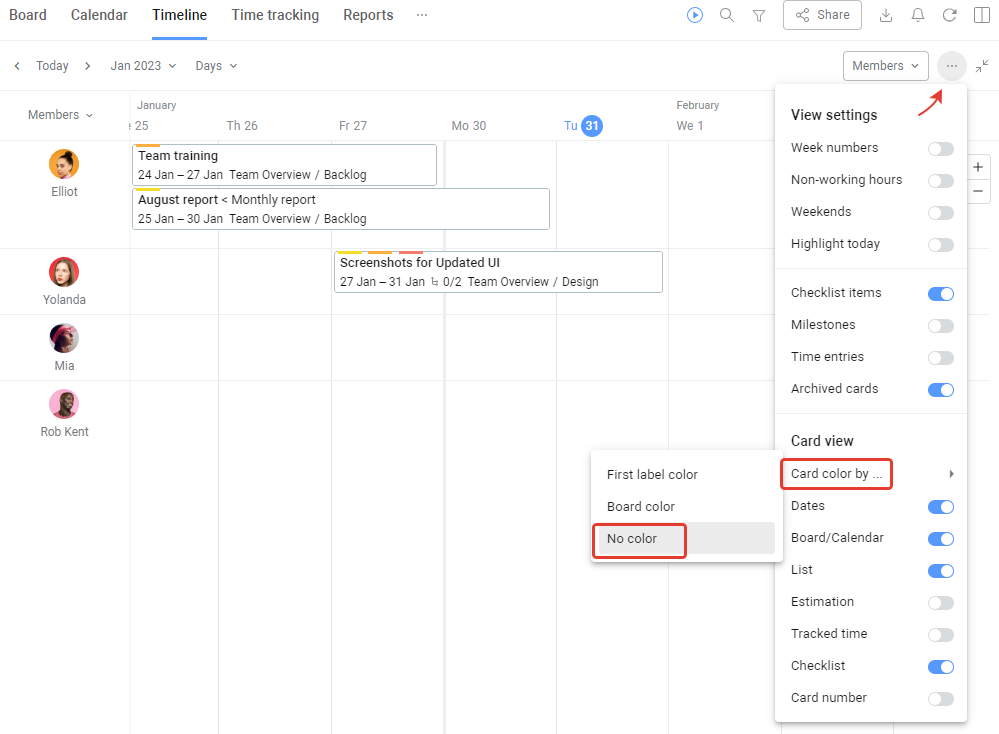
Task: Enable the Time entries toggle
Action: tap(940, 357)
